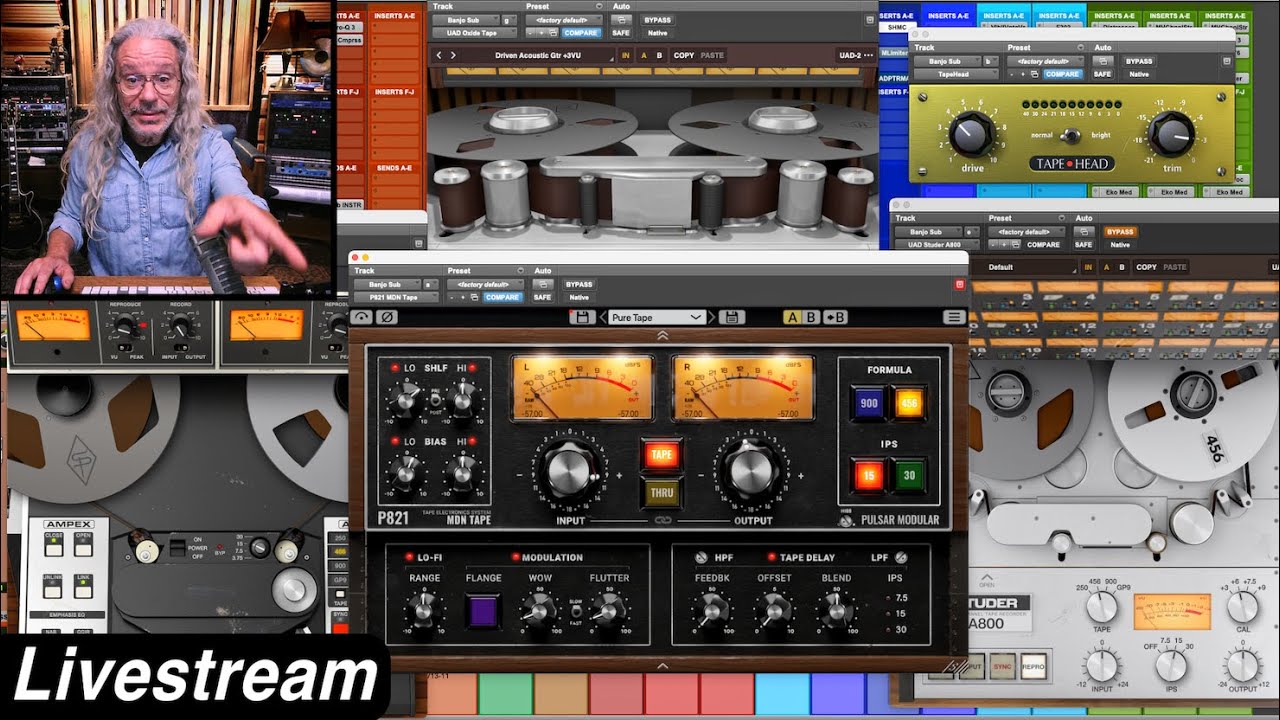Click the forward arrow in Oxide Tape preset bar
1280x720 pixels.
[452, 55]
